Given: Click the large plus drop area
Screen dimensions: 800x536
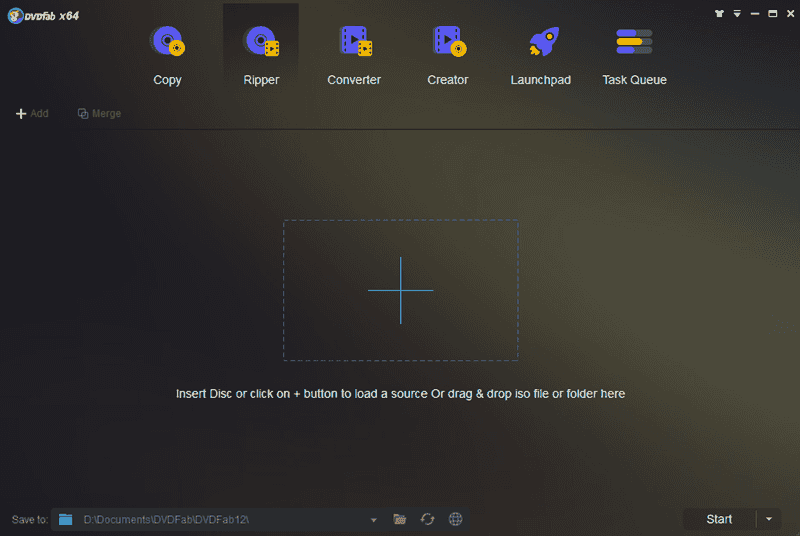Looking at the screenshot, I should 401,290.
